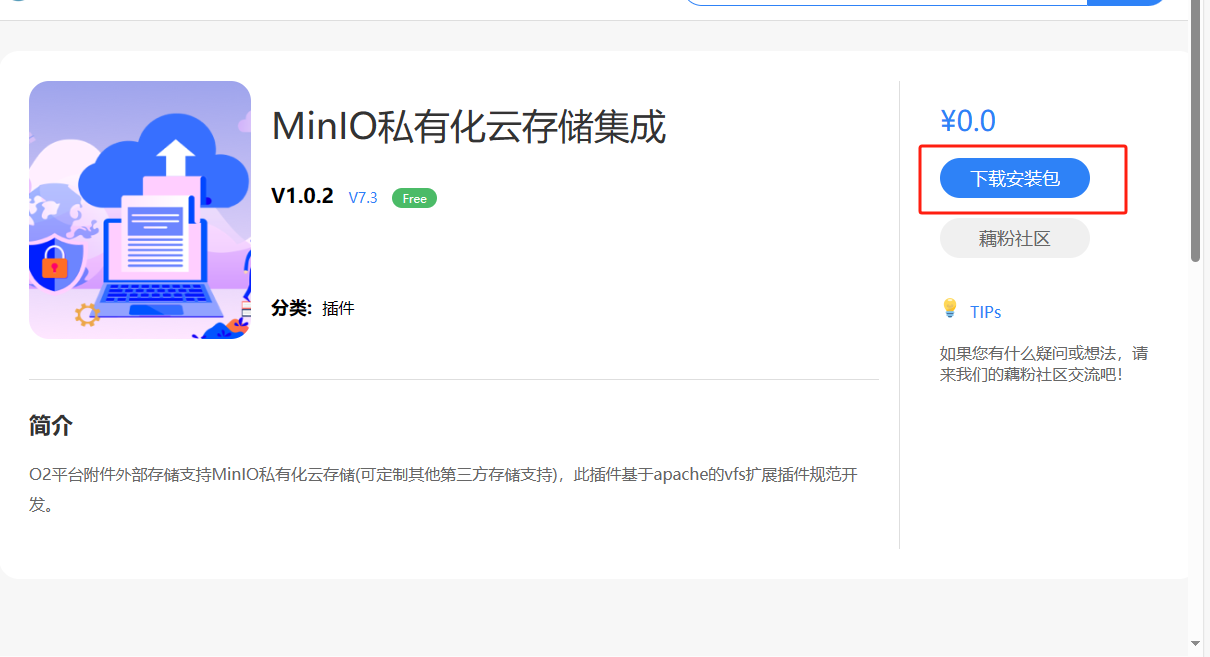This screenshot has width=1210, height=657.
Task: Click the MinIO cloud storage product thumbnail
Action: pos(140,210)
